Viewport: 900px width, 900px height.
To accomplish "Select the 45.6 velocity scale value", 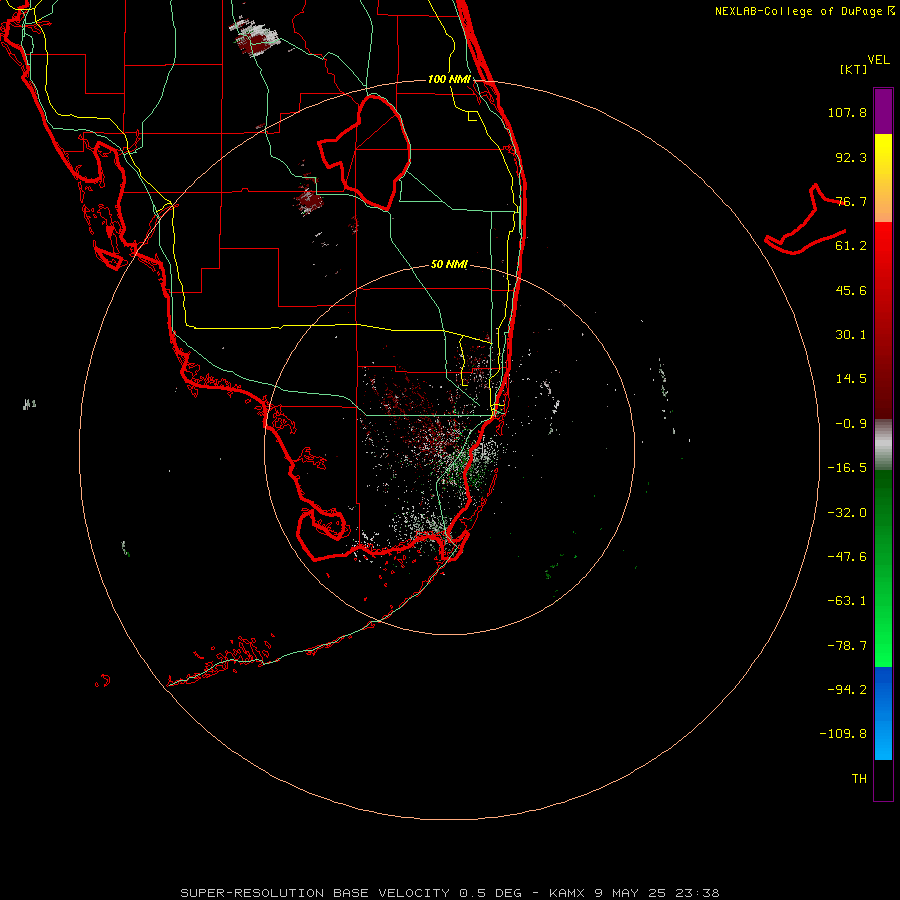I will (851, 290).
